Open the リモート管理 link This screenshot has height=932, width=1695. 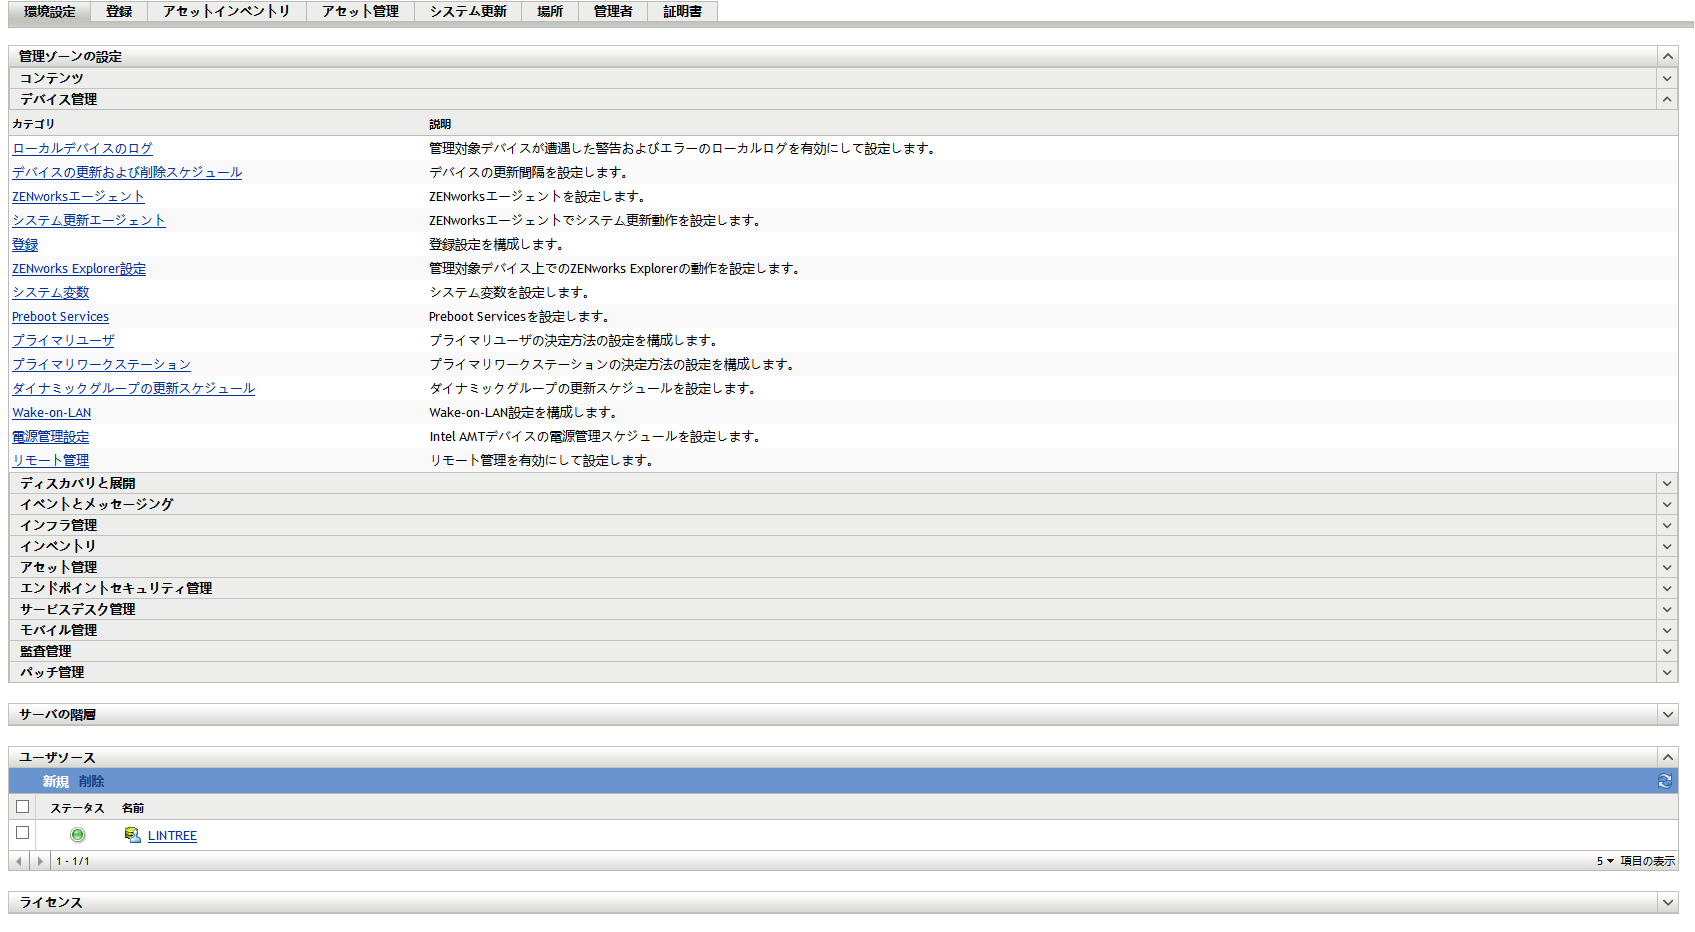click(51, 460)
